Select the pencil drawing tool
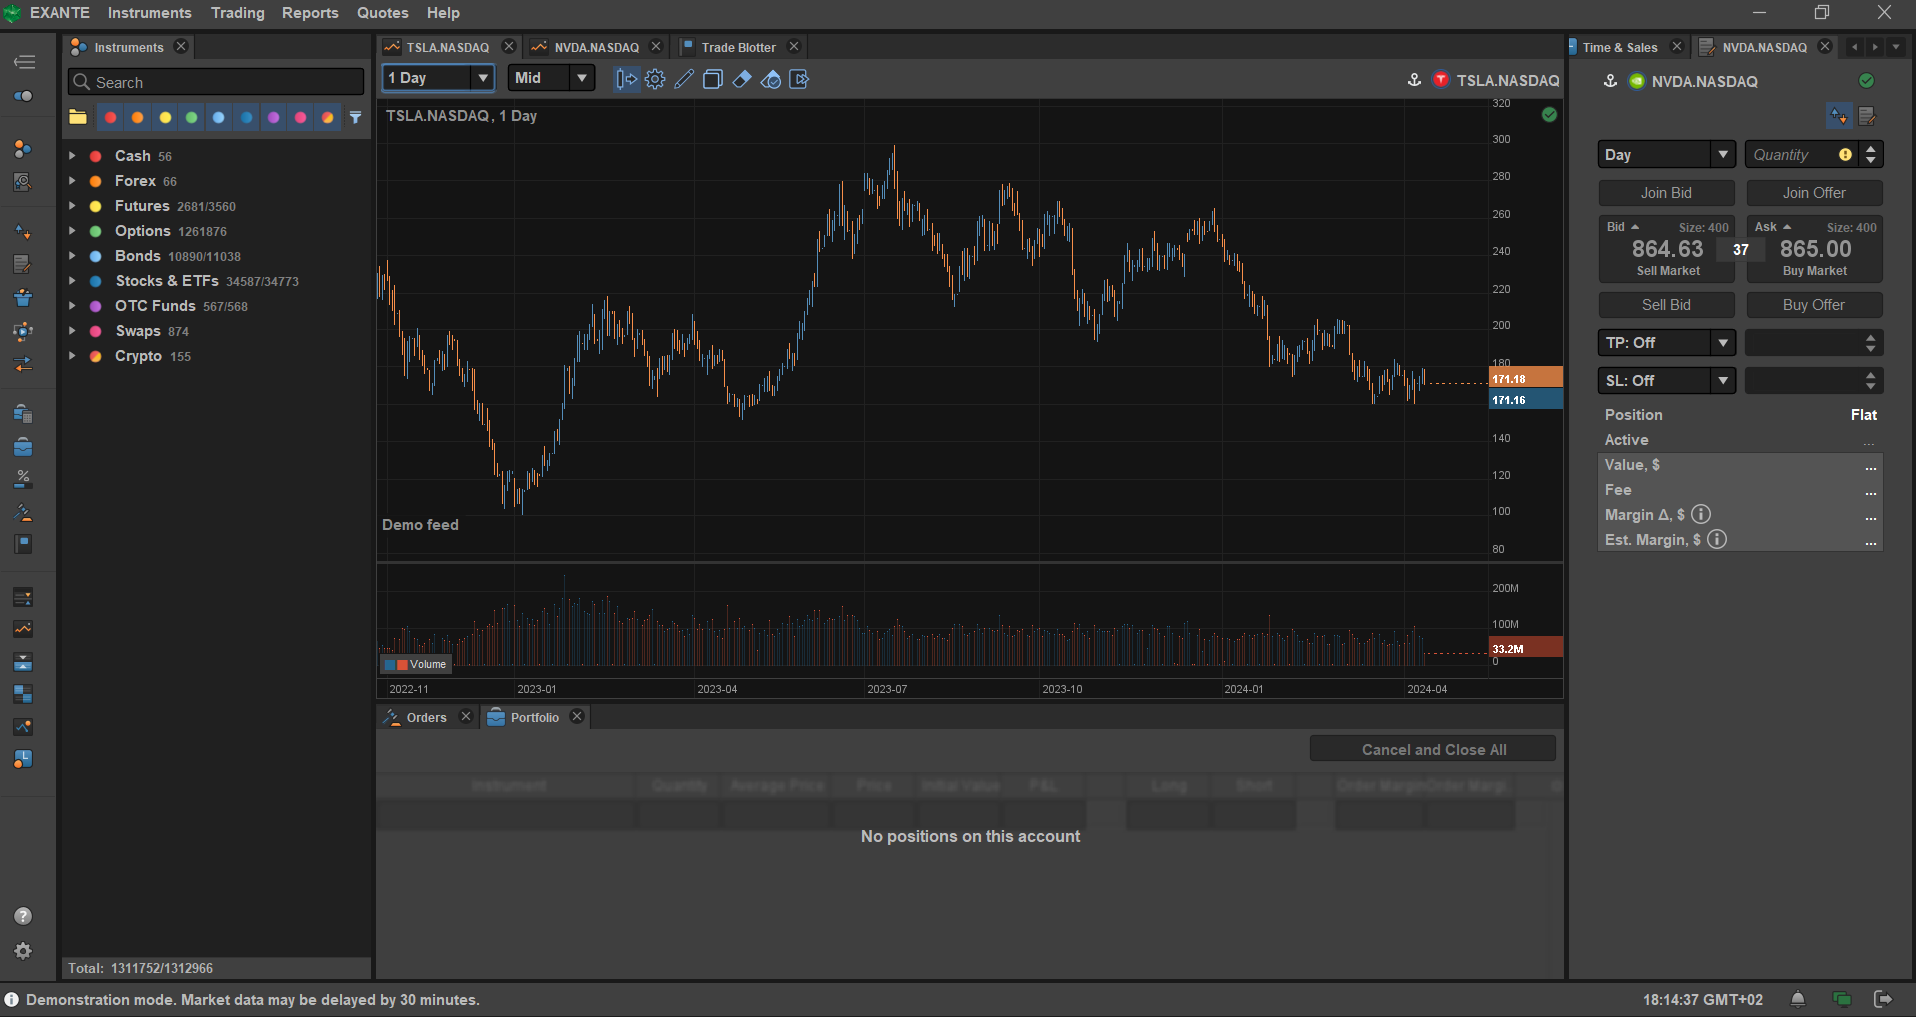 pos(684,80)
